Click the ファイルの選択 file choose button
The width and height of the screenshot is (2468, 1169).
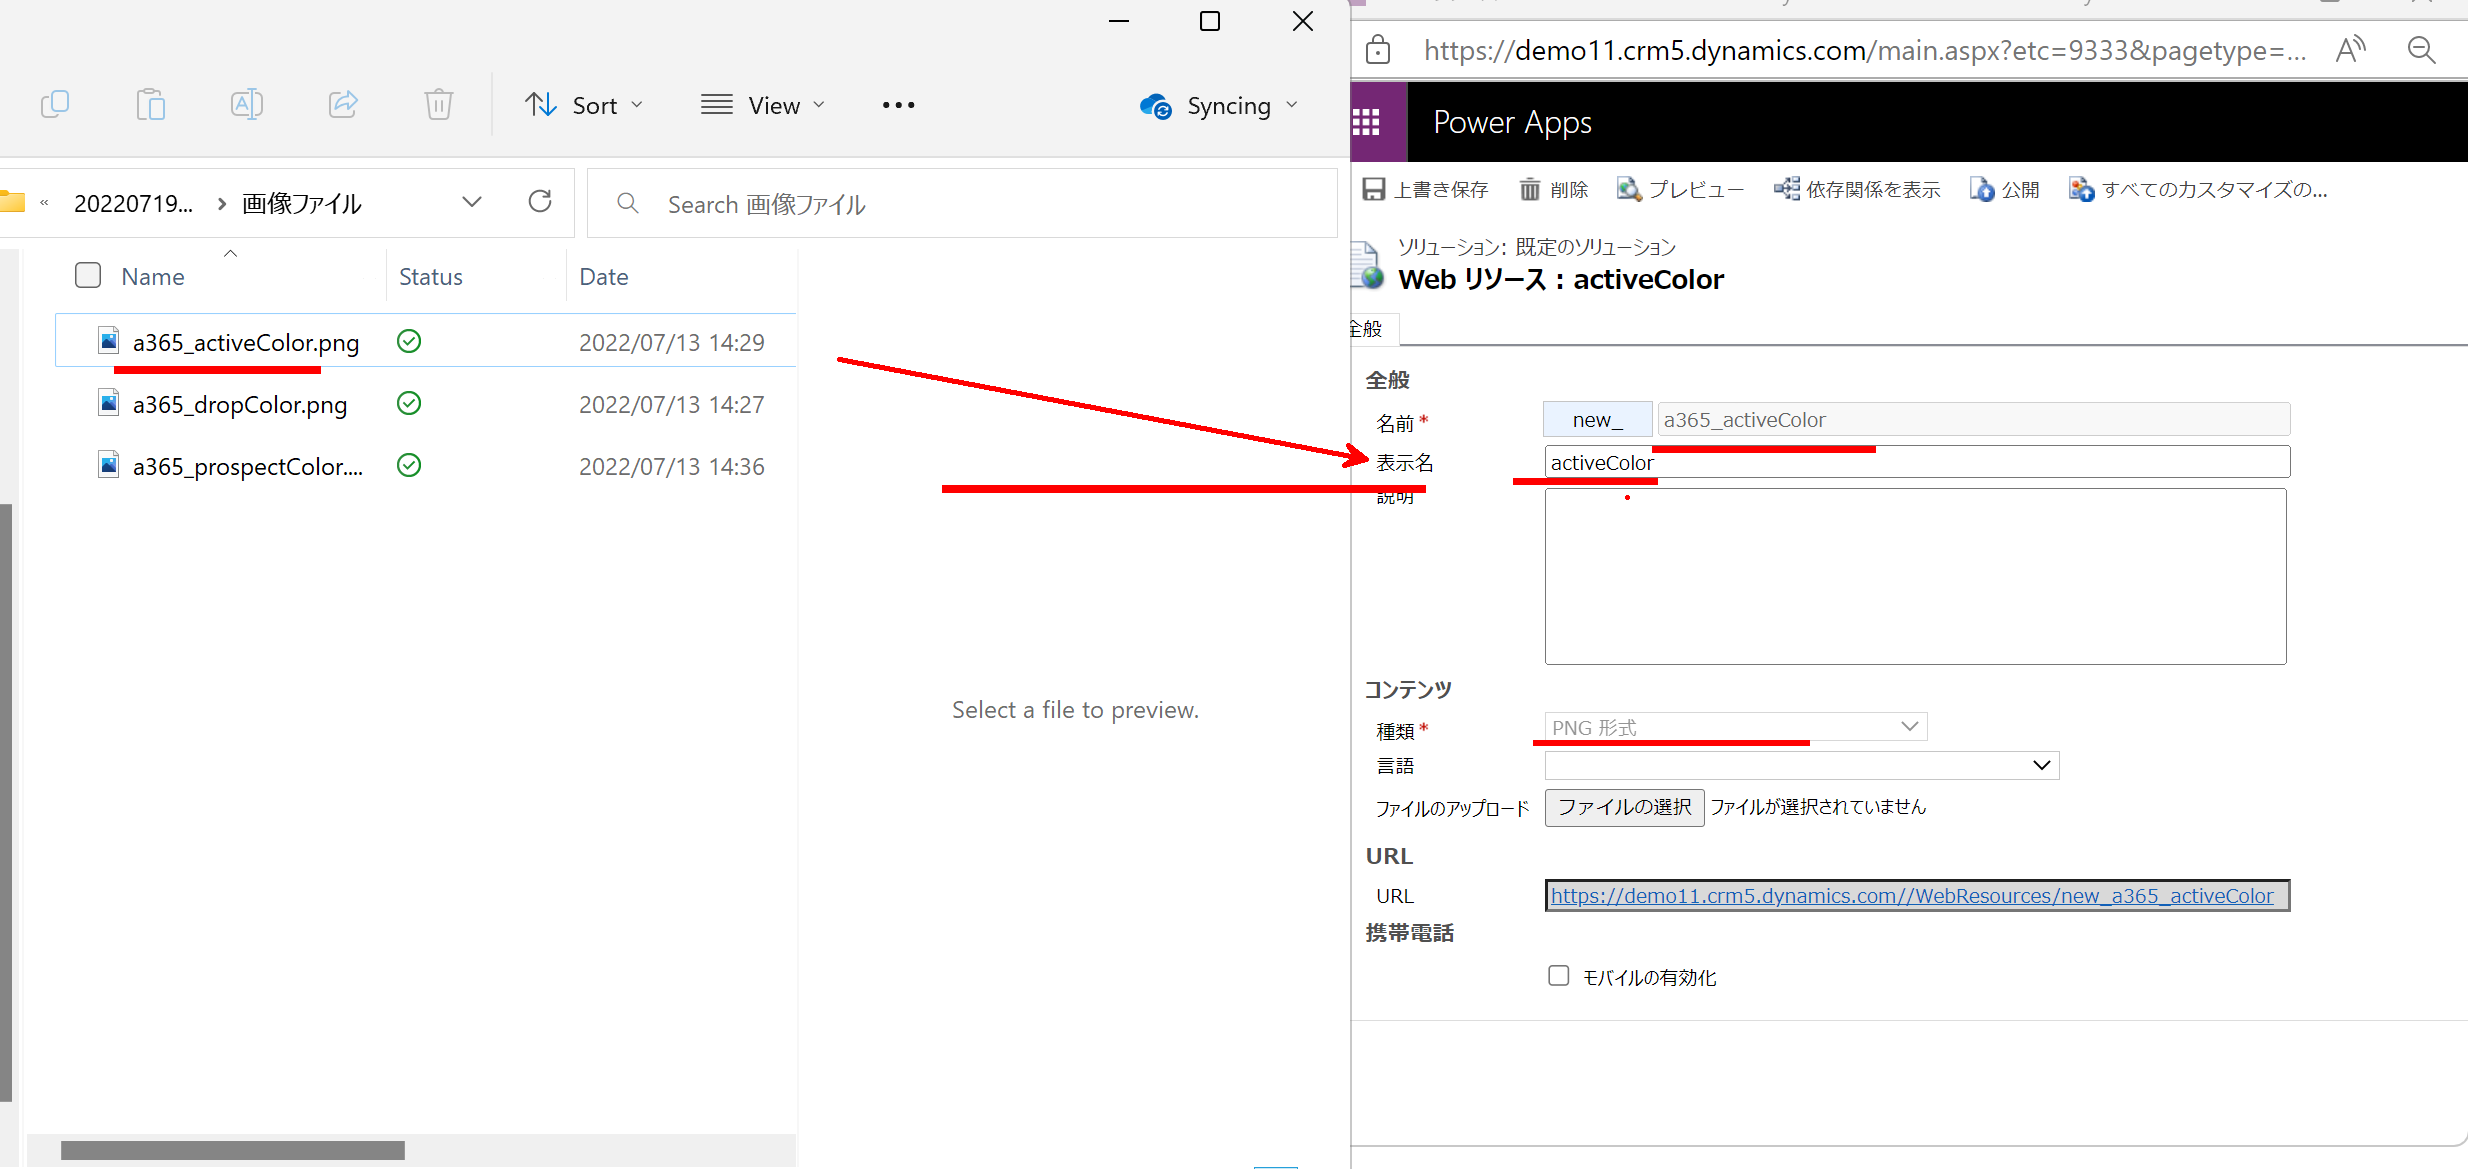(1624, 807)
